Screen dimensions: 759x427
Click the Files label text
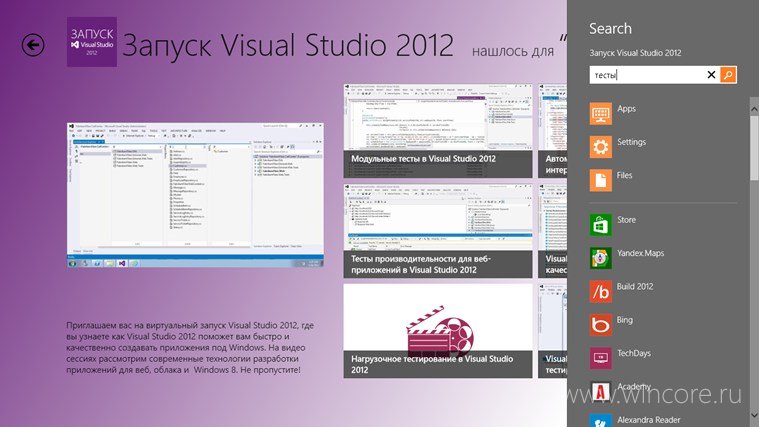(624, 175)
